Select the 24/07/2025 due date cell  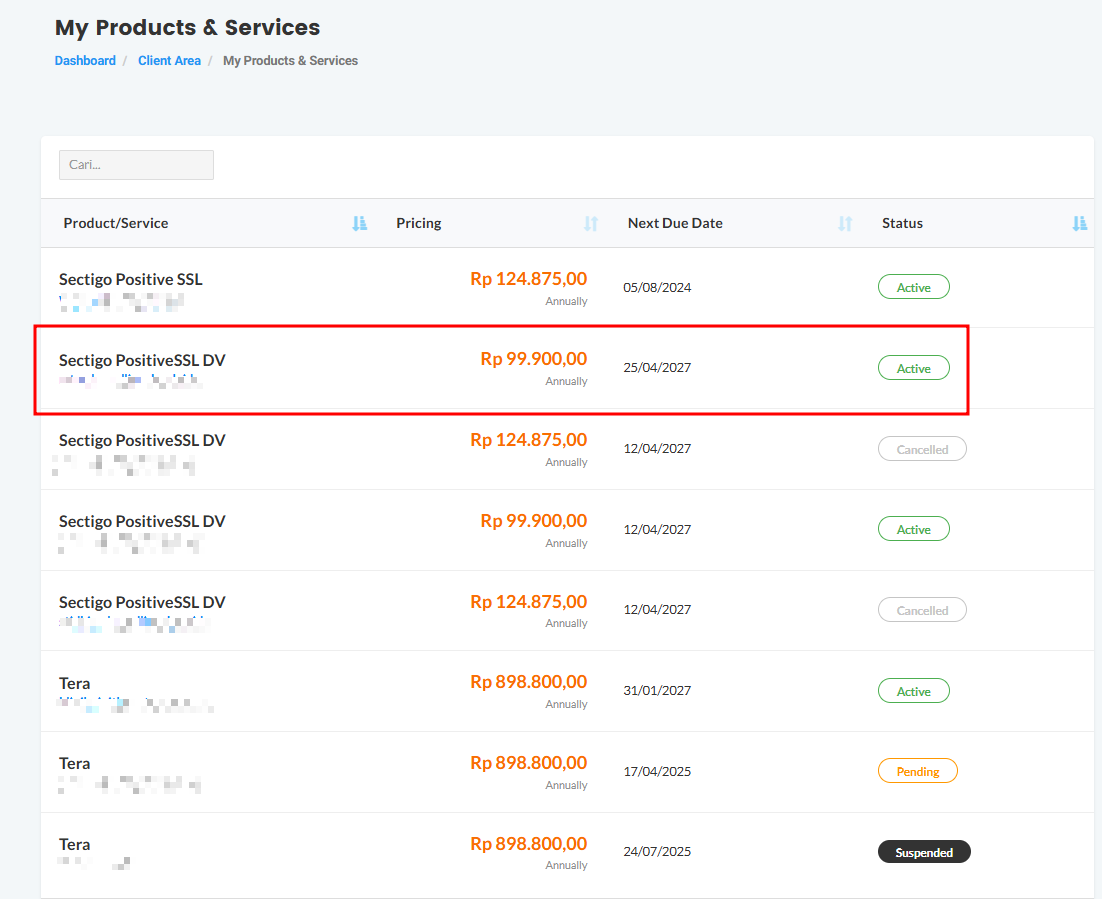[657, 851]
